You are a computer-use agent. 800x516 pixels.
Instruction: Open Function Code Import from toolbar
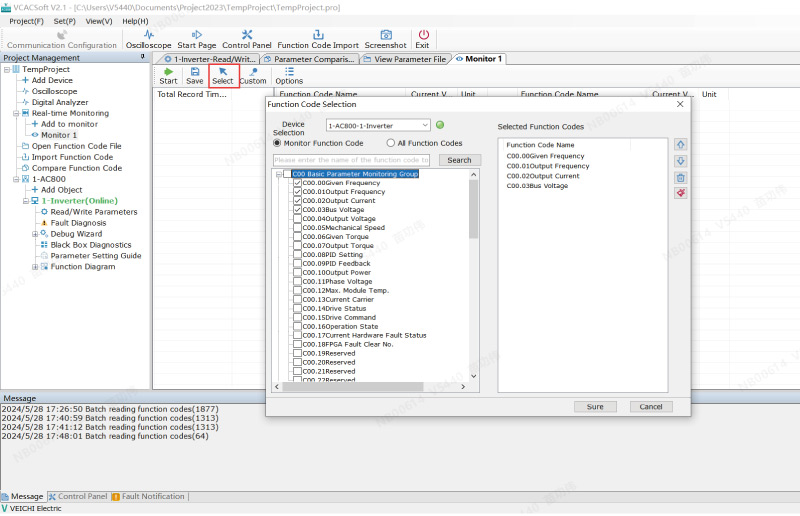tap(317, 39)
